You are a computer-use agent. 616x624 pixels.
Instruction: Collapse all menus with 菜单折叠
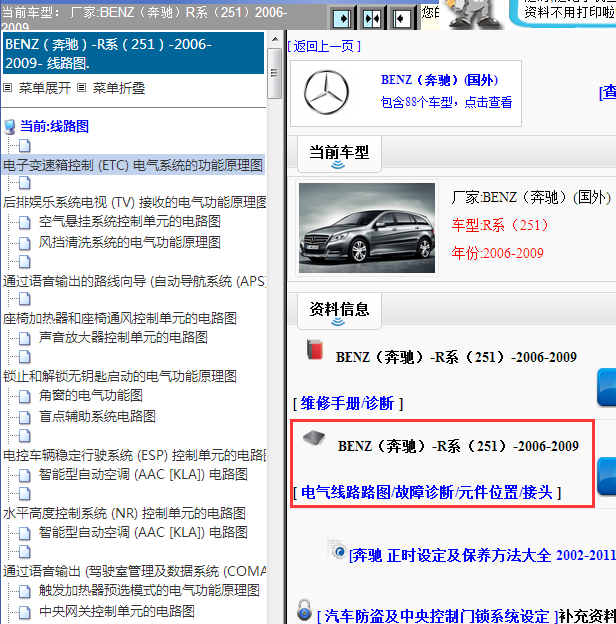tap(119, 88)
